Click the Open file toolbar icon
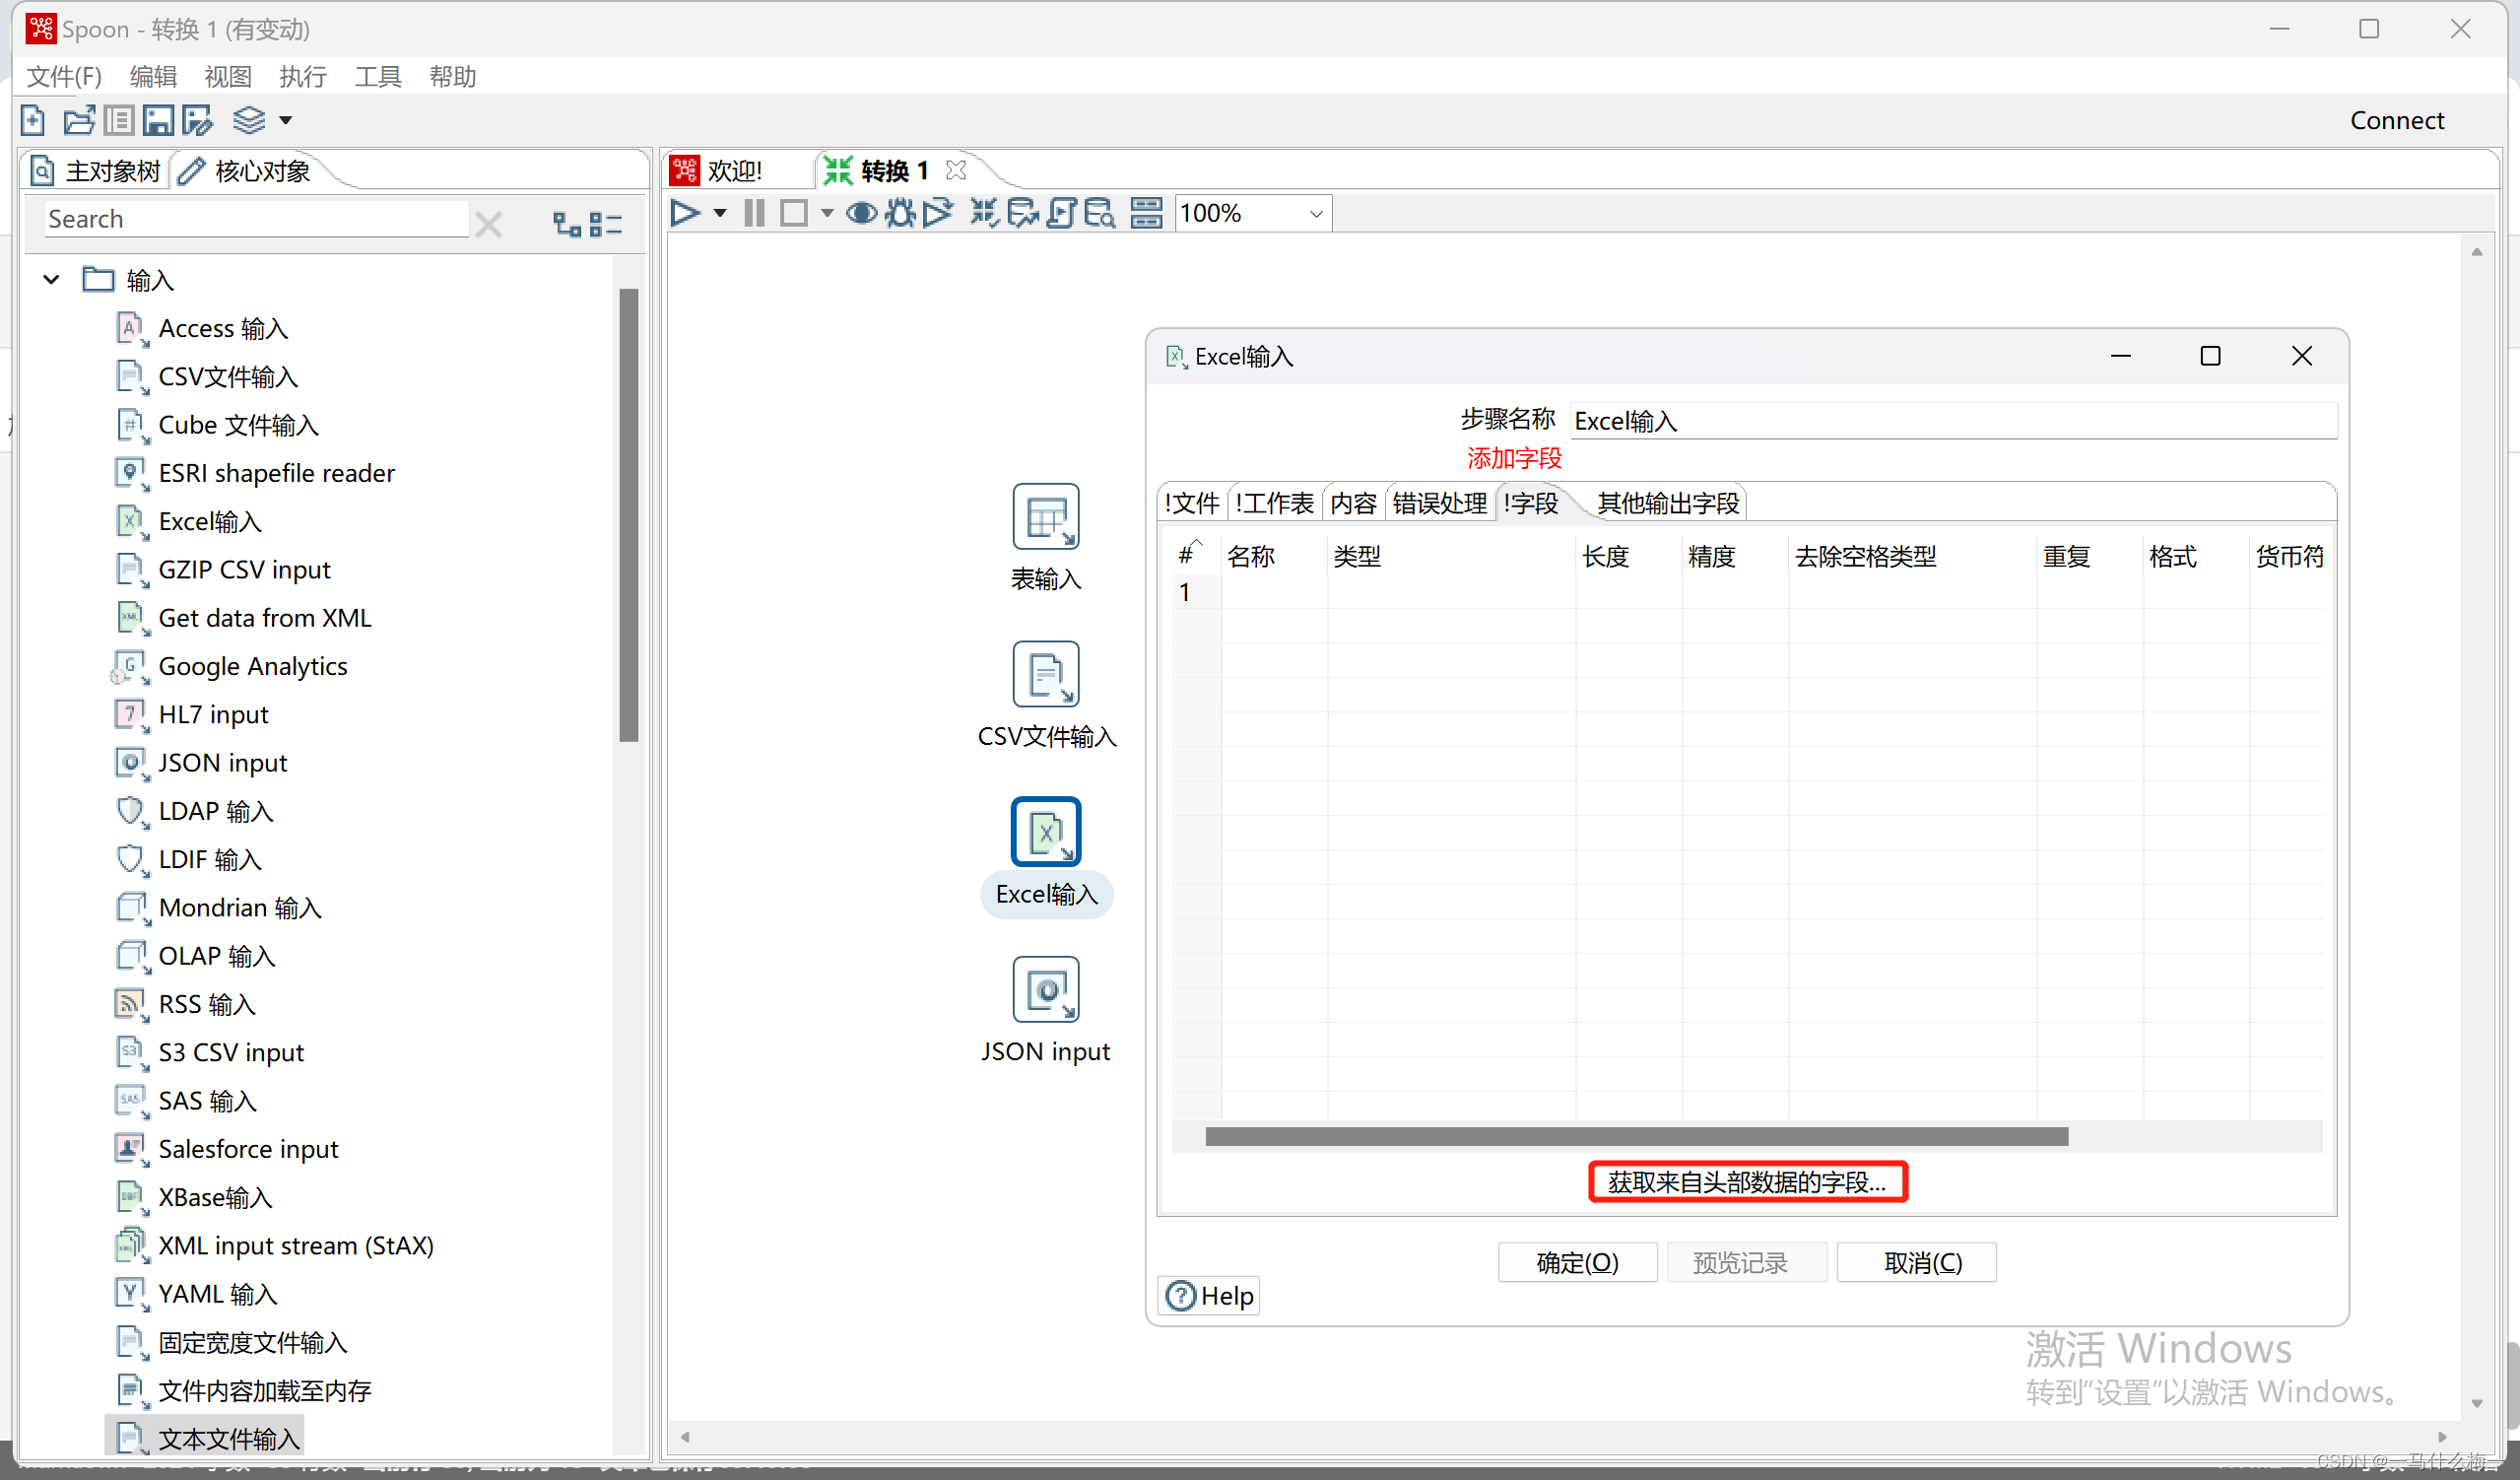 79,120
